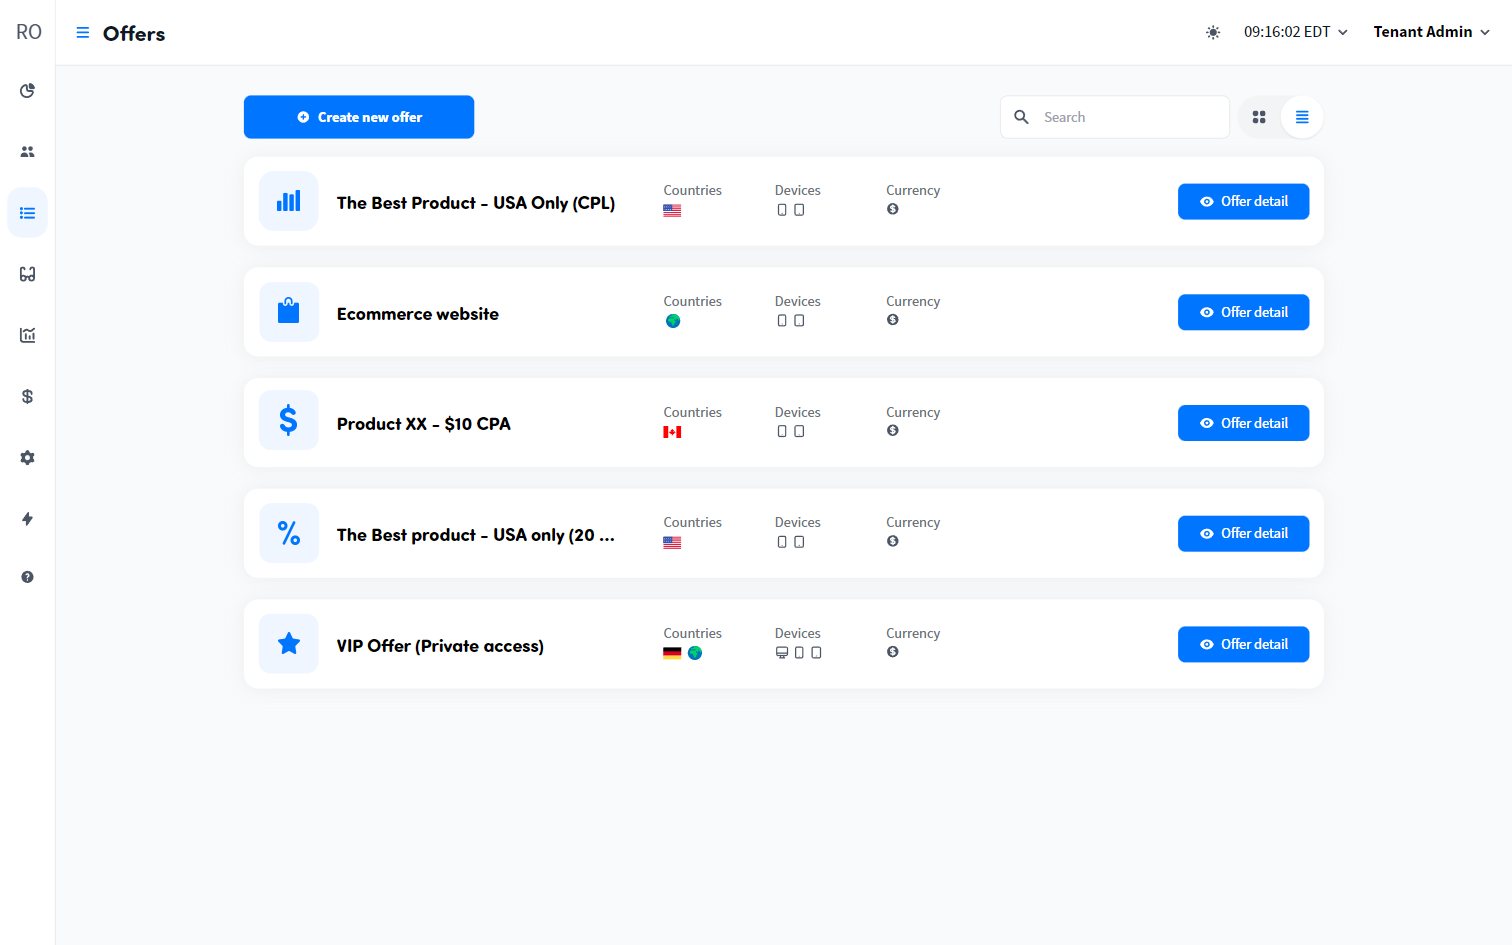Expand the 09:16:02 EDT time dropdown
Screen dimensions: 1512x945
(1295, 31)
